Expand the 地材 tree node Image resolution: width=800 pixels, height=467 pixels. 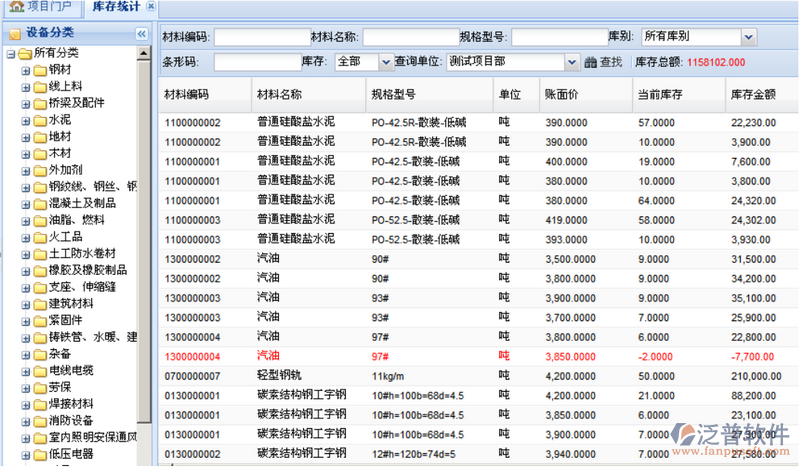click(26, 137)
